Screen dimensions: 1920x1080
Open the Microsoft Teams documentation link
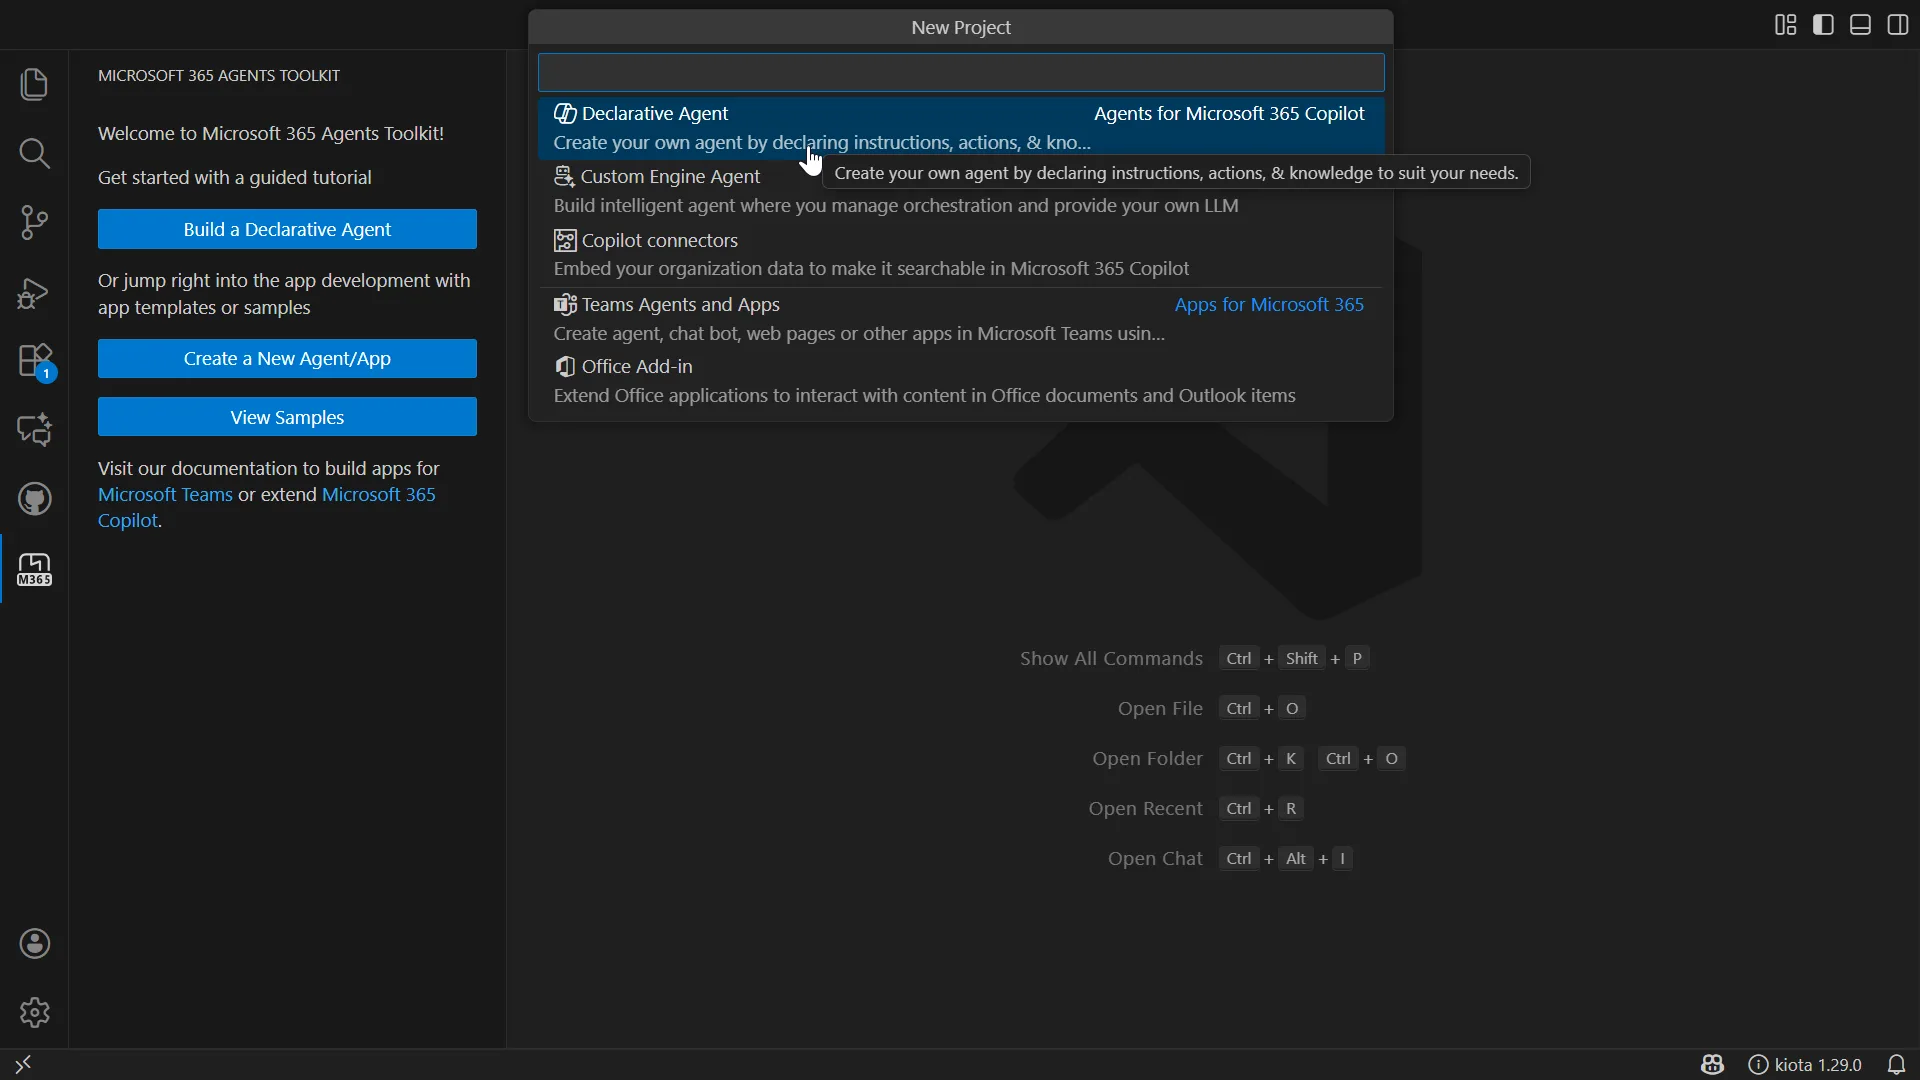(163, 493)
